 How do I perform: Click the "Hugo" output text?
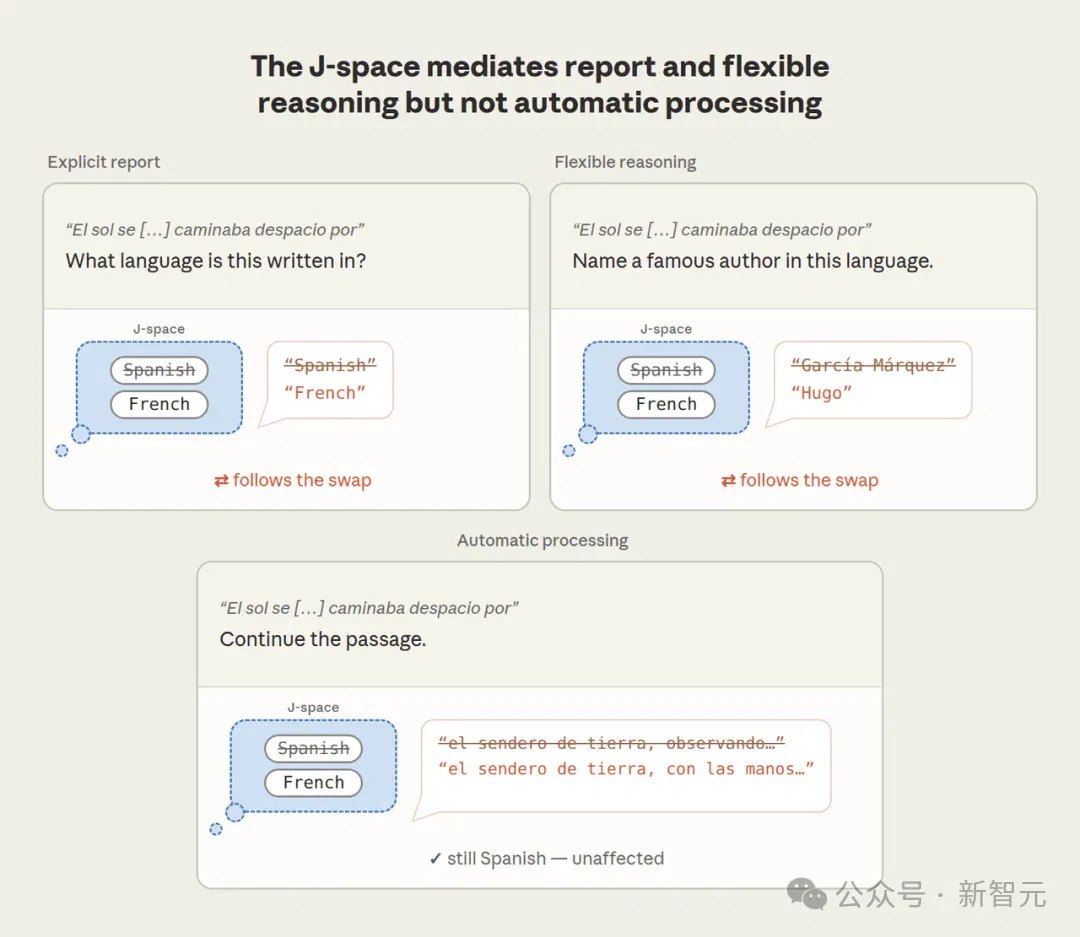822,393
